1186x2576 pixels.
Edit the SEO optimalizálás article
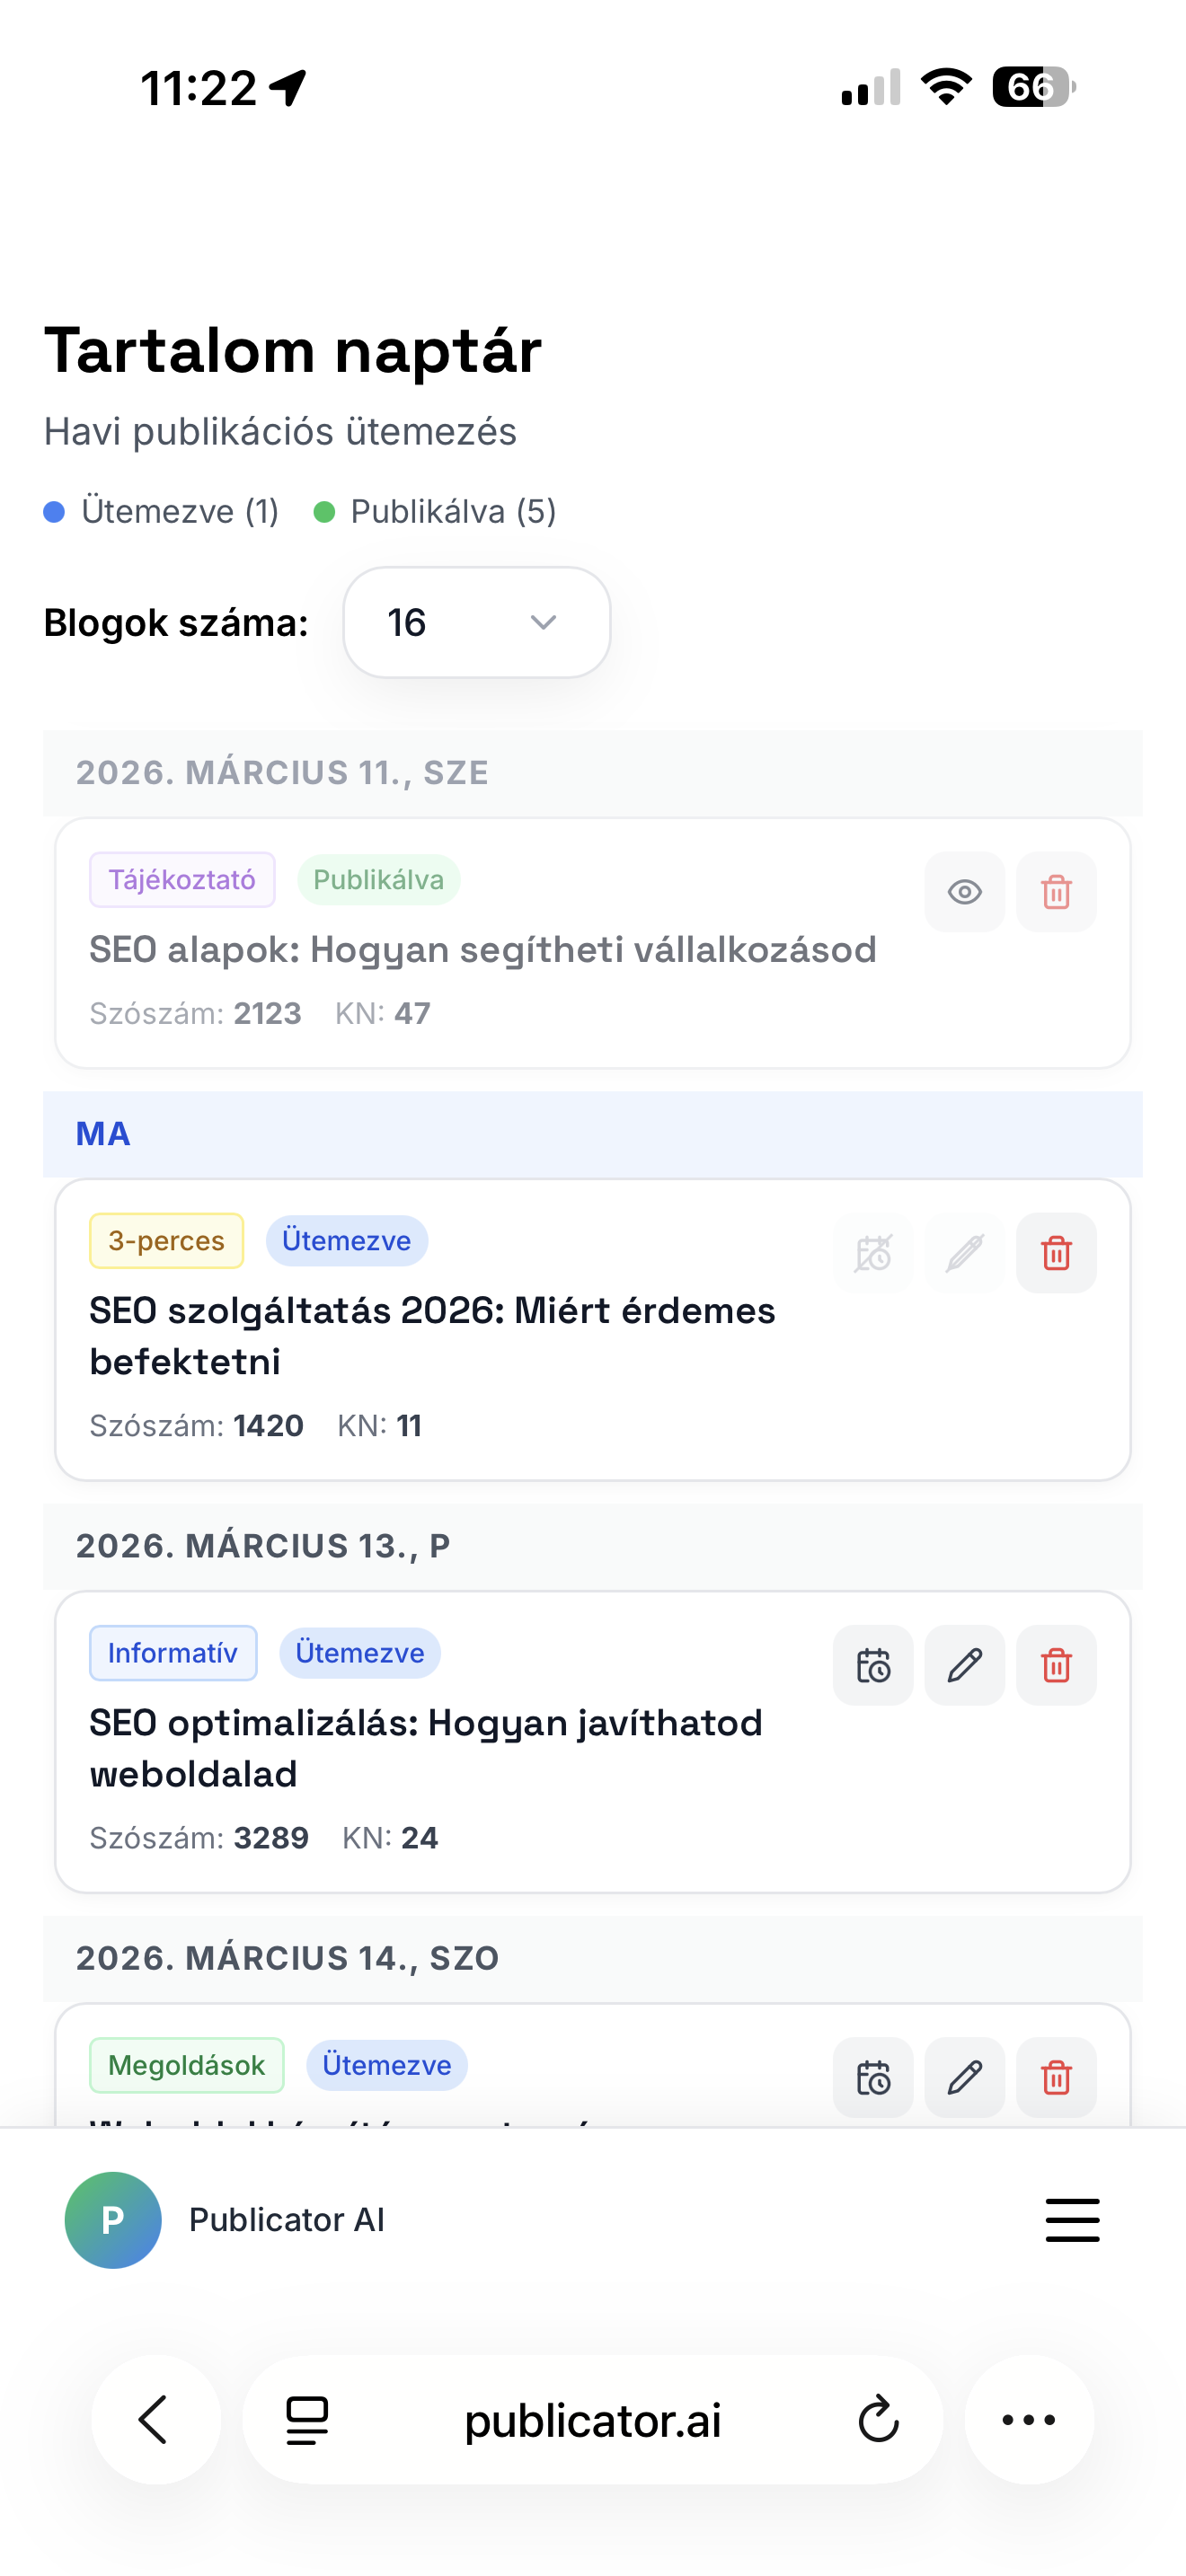964,1665
